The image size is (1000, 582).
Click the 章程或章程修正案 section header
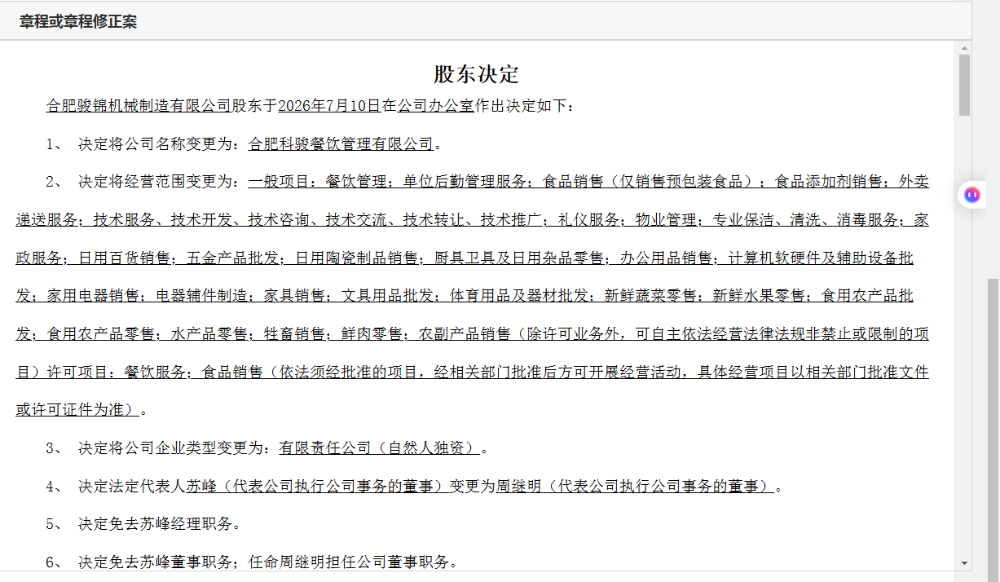[78, 22]
